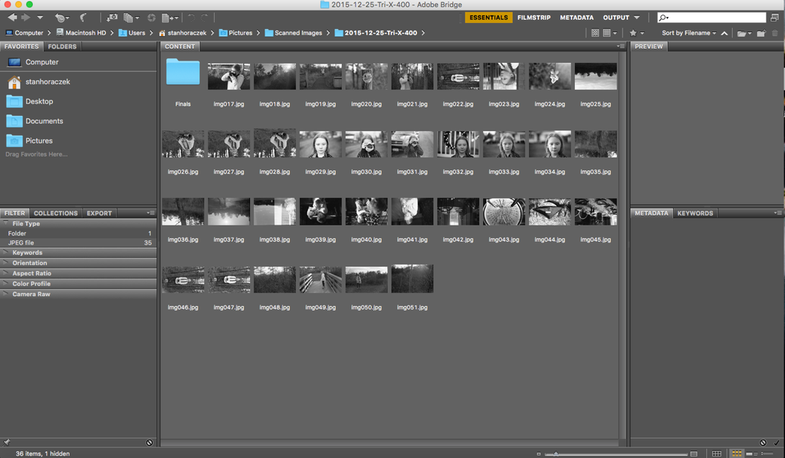This screenshot has height=458, width=785.
Task: Click the Get Photos from Camera icon
Action: 110,18
